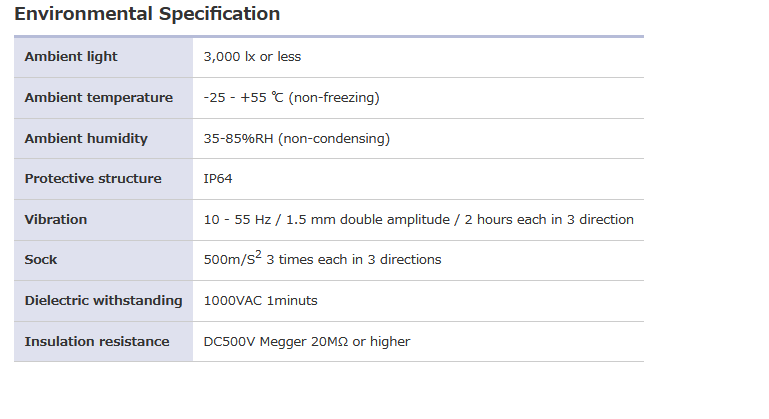
Task: Click the Environmental Specification heading
Action: click(x=147, y=14)
